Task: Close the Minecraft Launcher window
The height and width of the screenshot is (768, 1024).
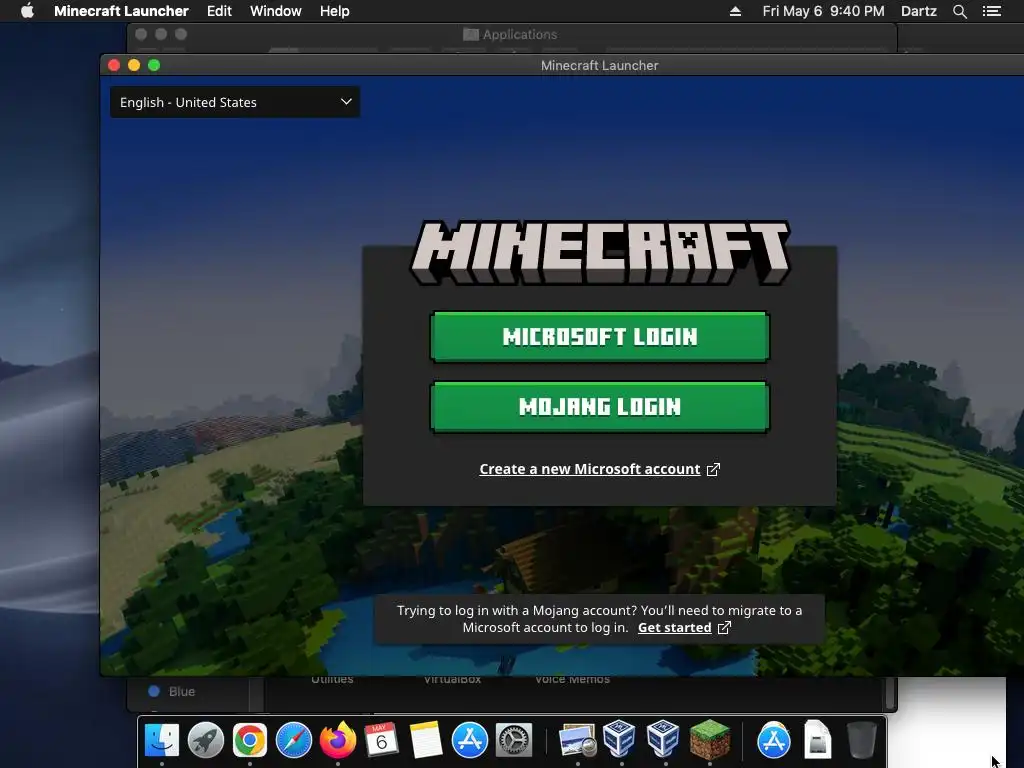Action: (x=114, y=65)
